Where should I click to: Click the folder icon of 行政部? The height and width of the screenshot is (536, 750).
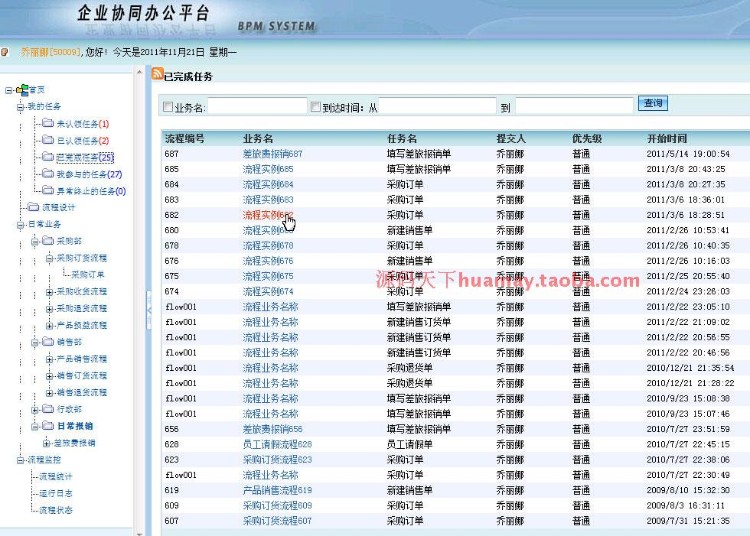pos(48,409)
